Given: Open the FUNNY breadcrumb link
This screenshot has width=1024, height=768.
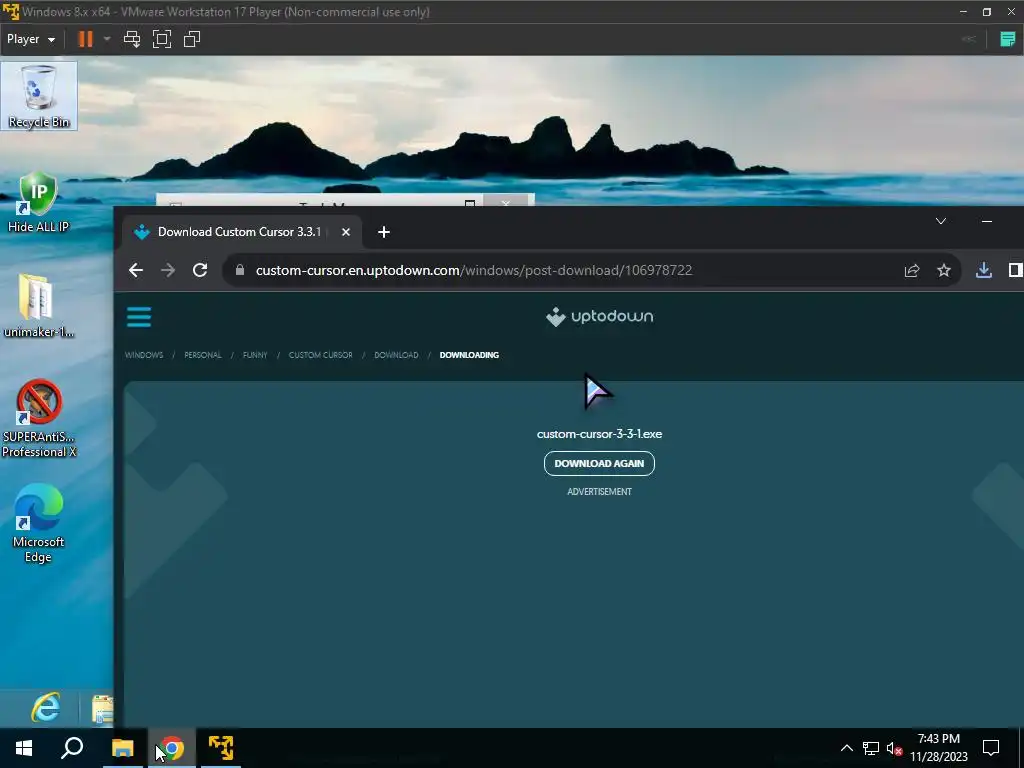Looking at the screenshot, I should tap(255, 355).
